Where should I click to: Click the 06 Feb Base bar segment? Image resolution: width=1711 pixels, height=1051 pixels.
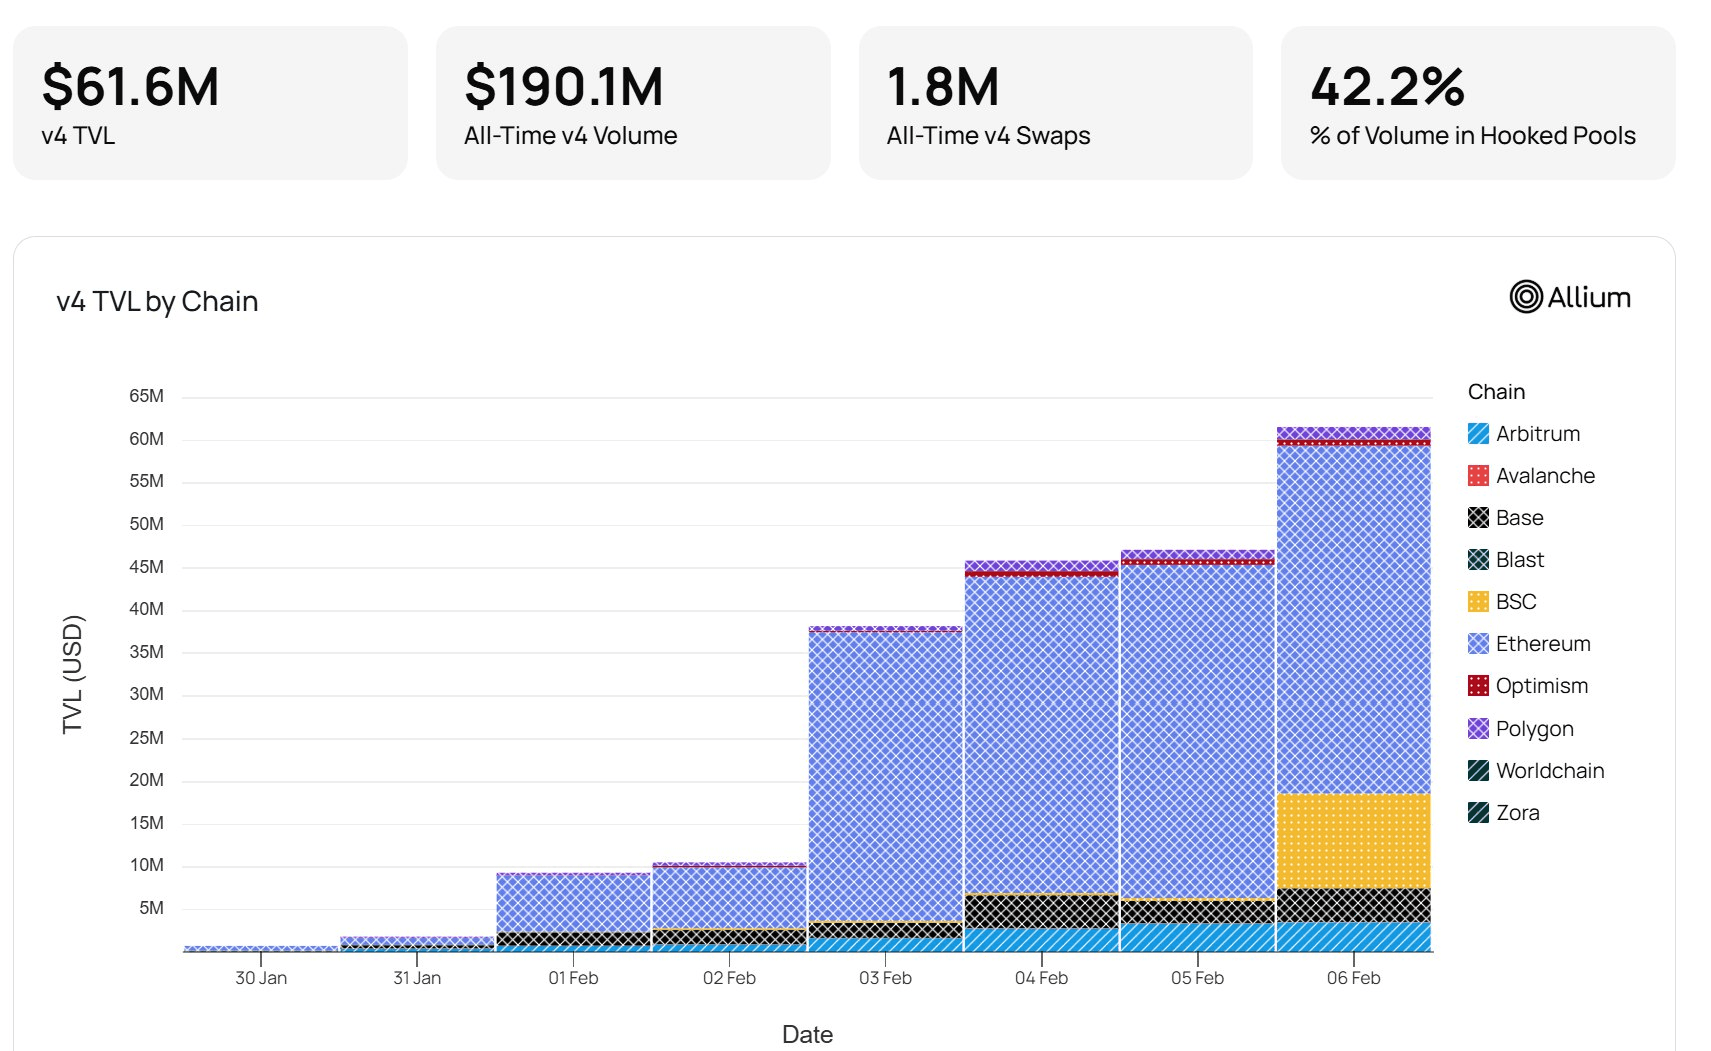pyautogui.click(x=1354, y=905)
